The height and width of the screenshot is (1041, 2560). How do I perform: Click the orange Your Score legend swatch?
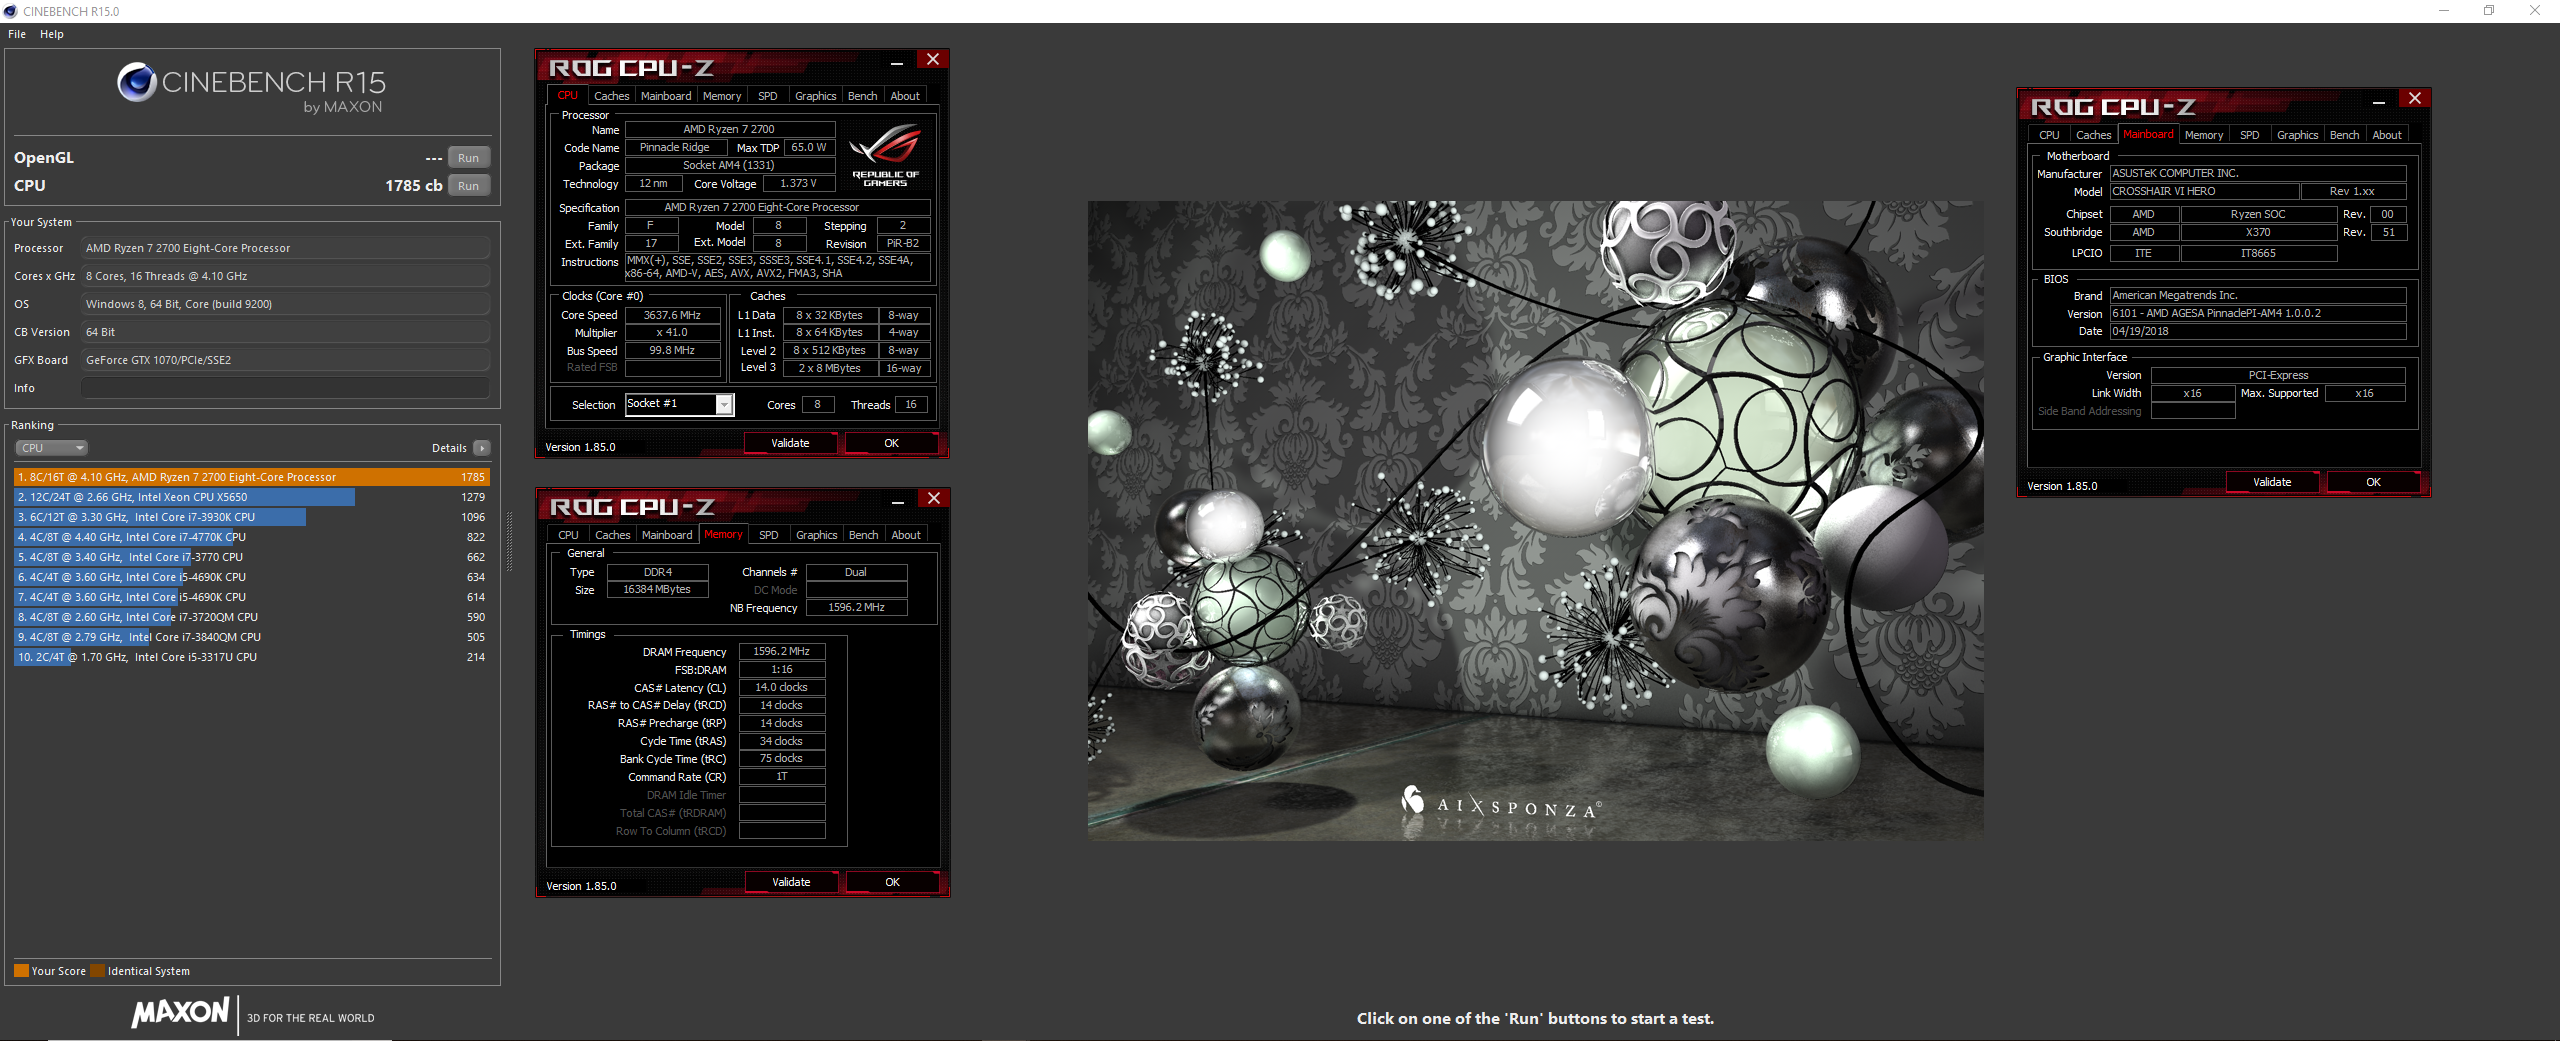21,971
